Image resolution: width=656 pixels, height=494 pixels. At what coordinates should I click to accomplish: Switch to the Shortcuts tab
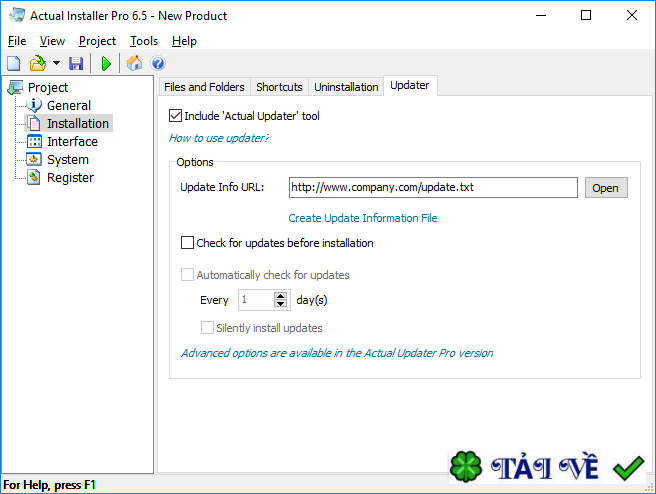pos(279,87)
